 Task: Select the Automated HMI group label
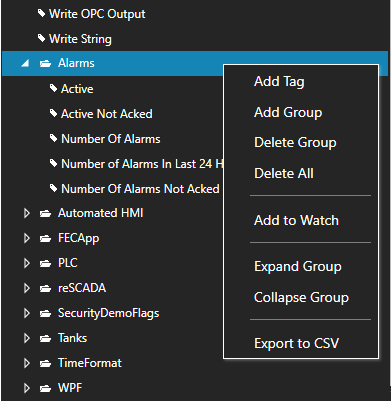click(x=101, y=213)
